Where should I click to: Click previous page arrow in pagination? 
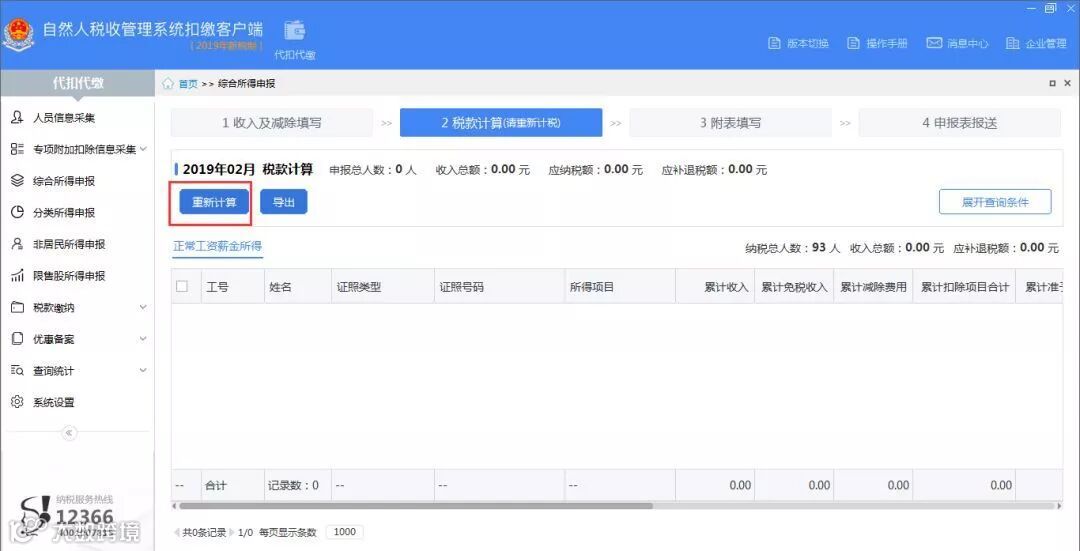pyautogui.click(x=178, y=532)
